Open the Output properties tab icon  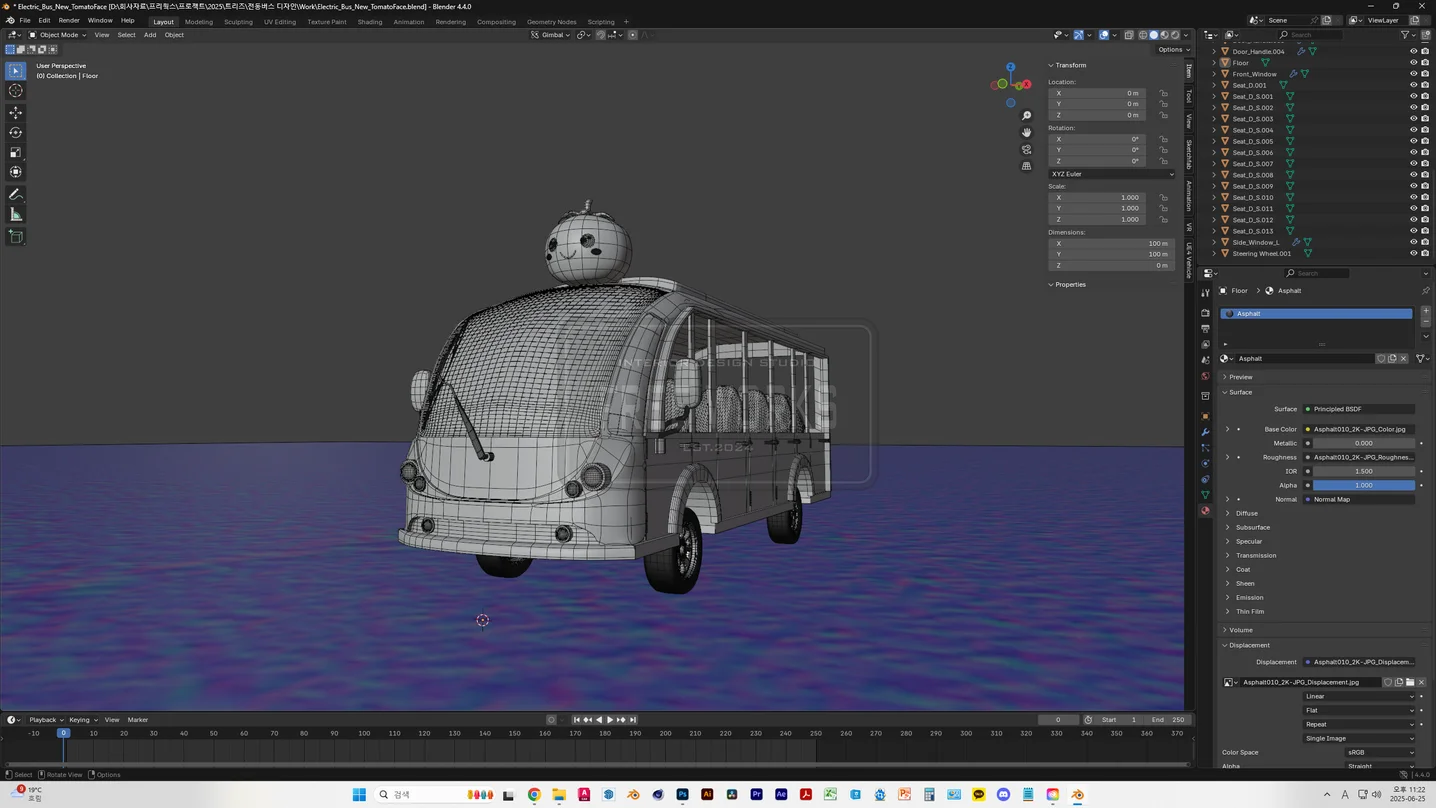pos(1205,329)
